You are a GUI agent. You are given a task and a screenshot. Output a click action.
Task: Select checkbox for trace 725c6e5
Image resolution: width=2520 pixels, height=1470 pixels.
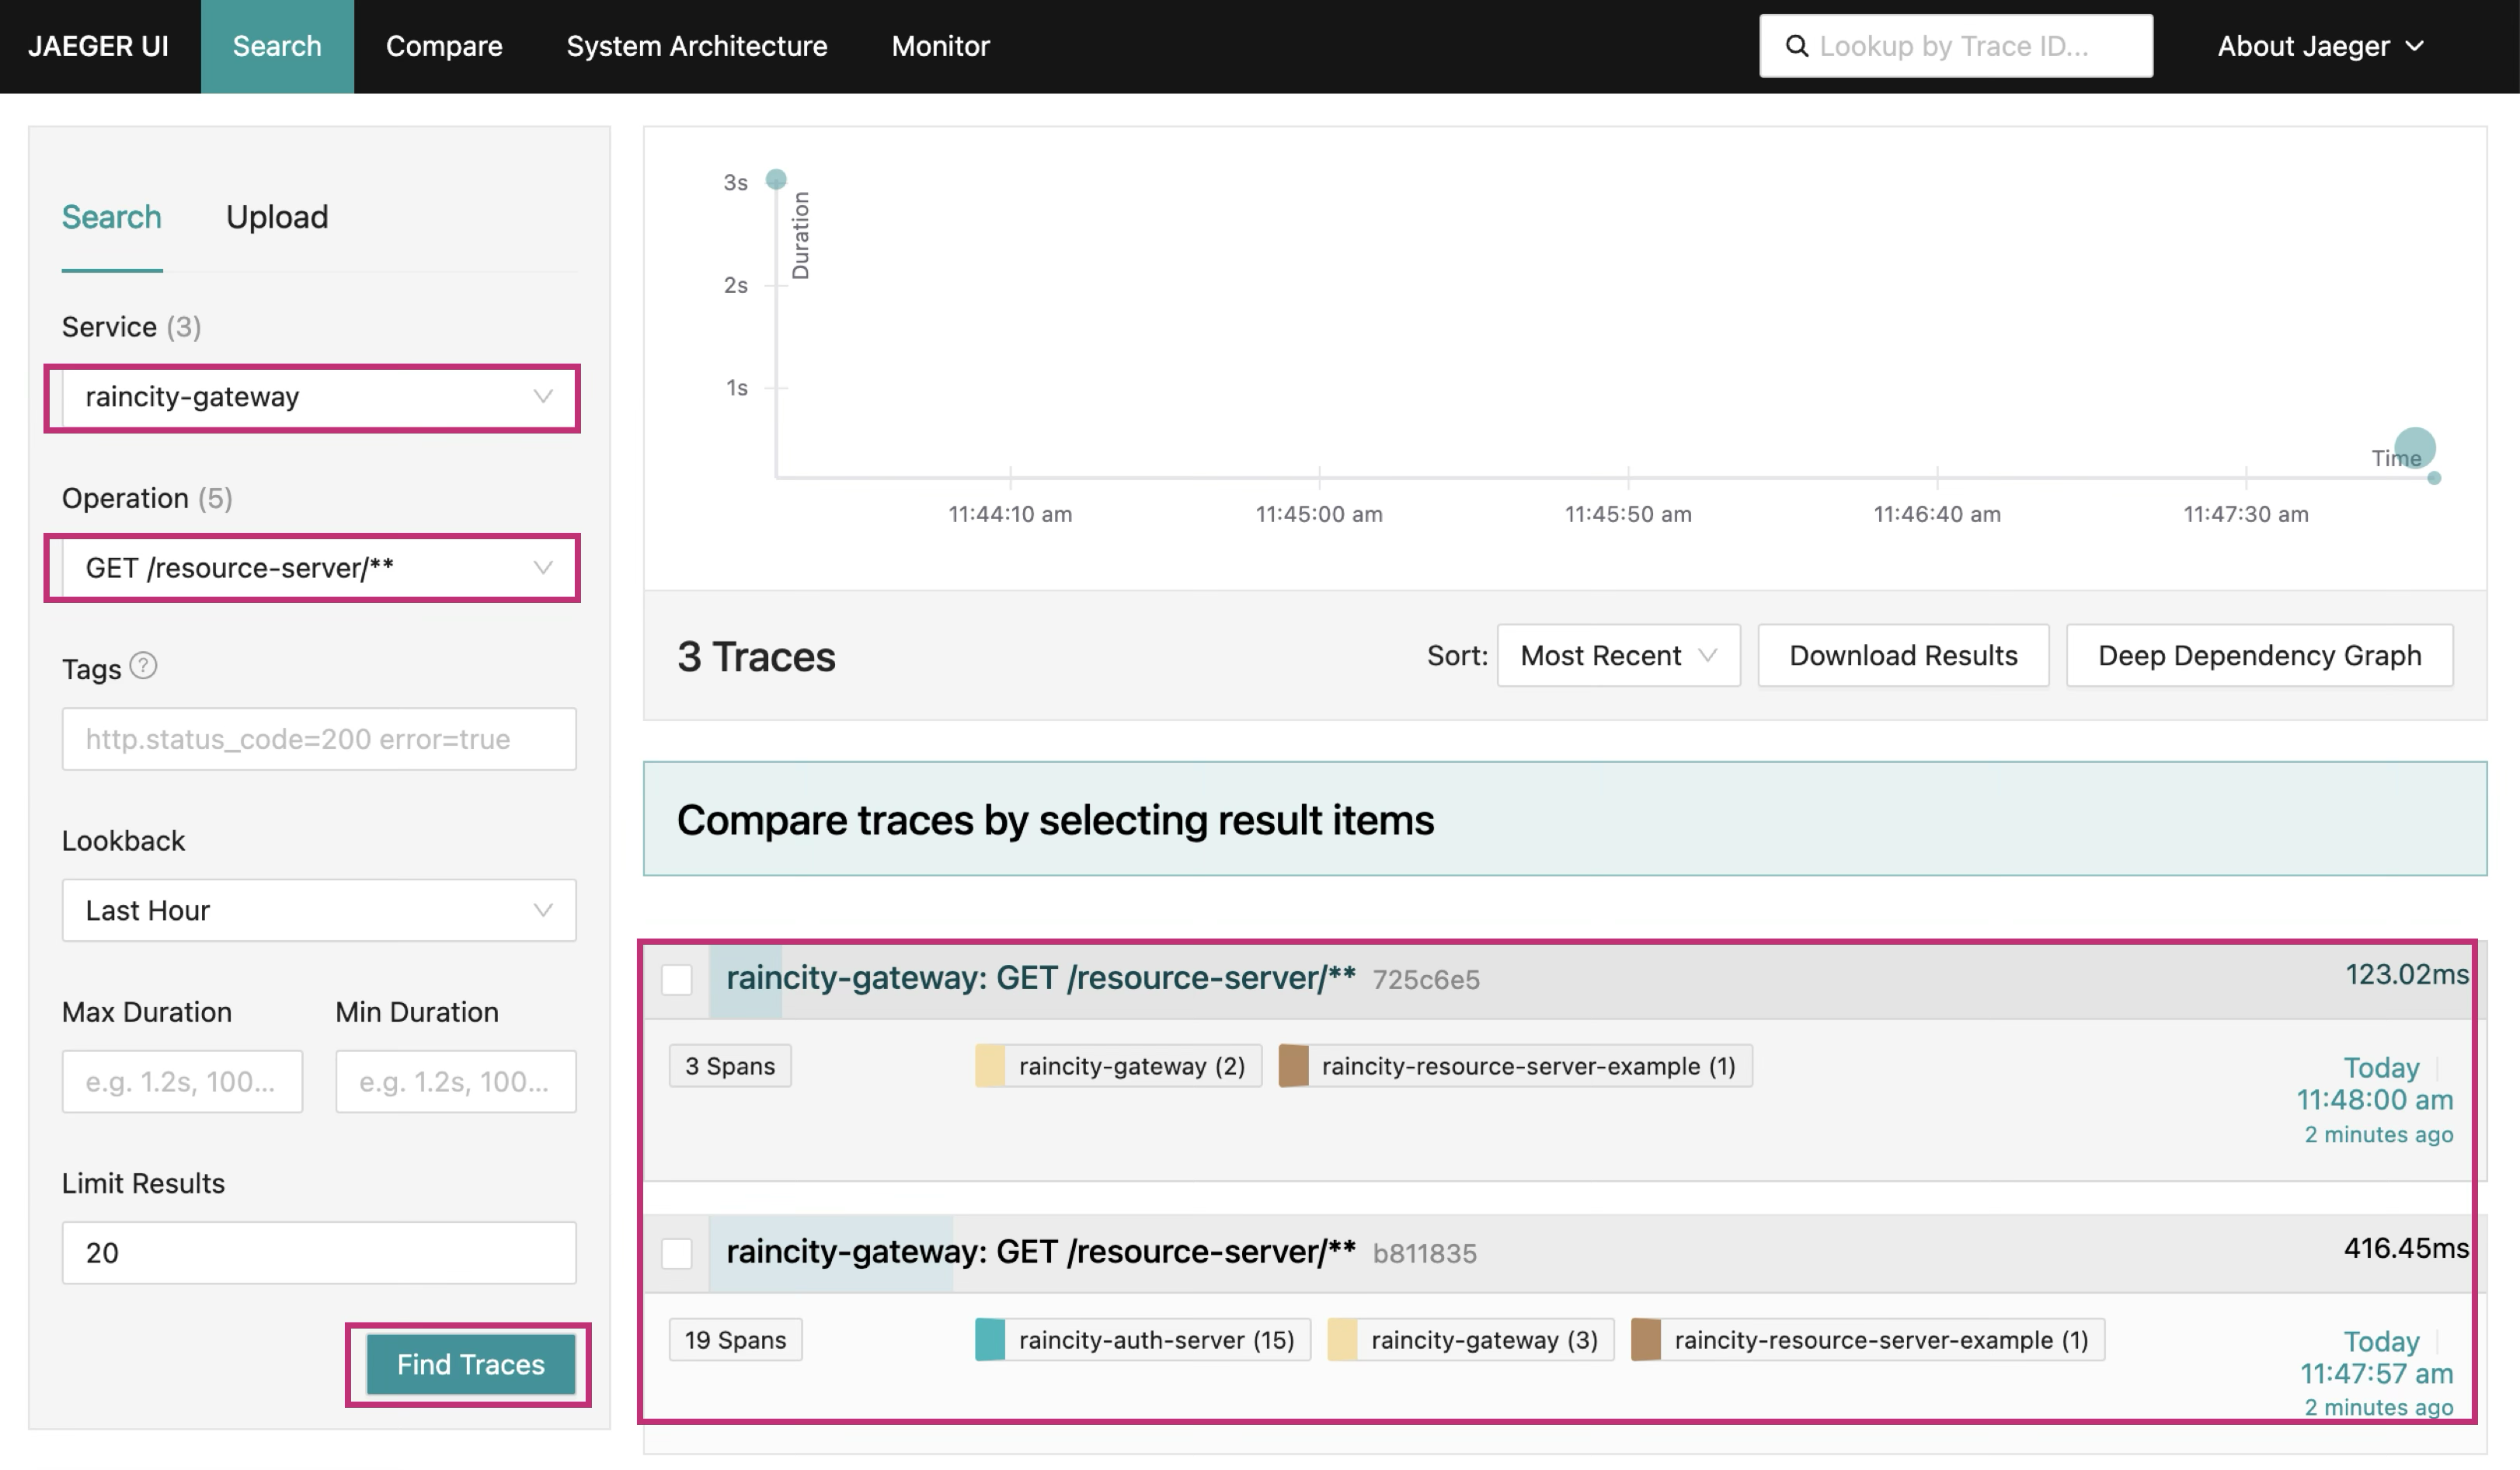677,979
